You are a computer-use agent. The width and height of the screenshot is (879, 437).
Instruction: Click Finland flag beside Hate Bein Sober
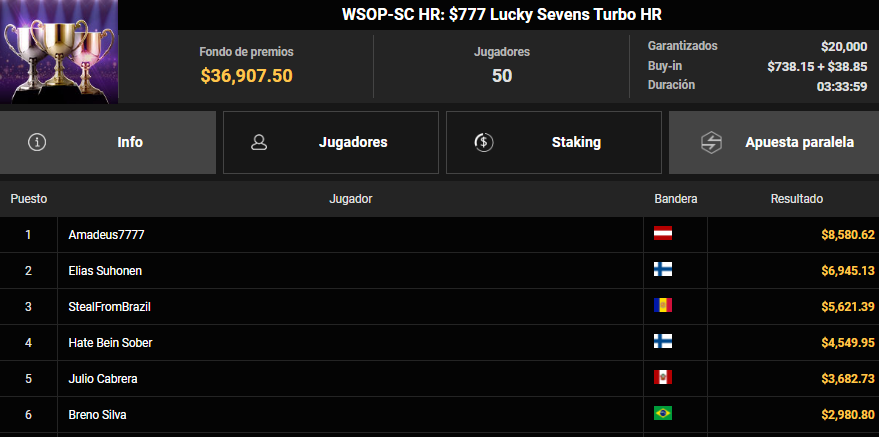coord(663,341)
